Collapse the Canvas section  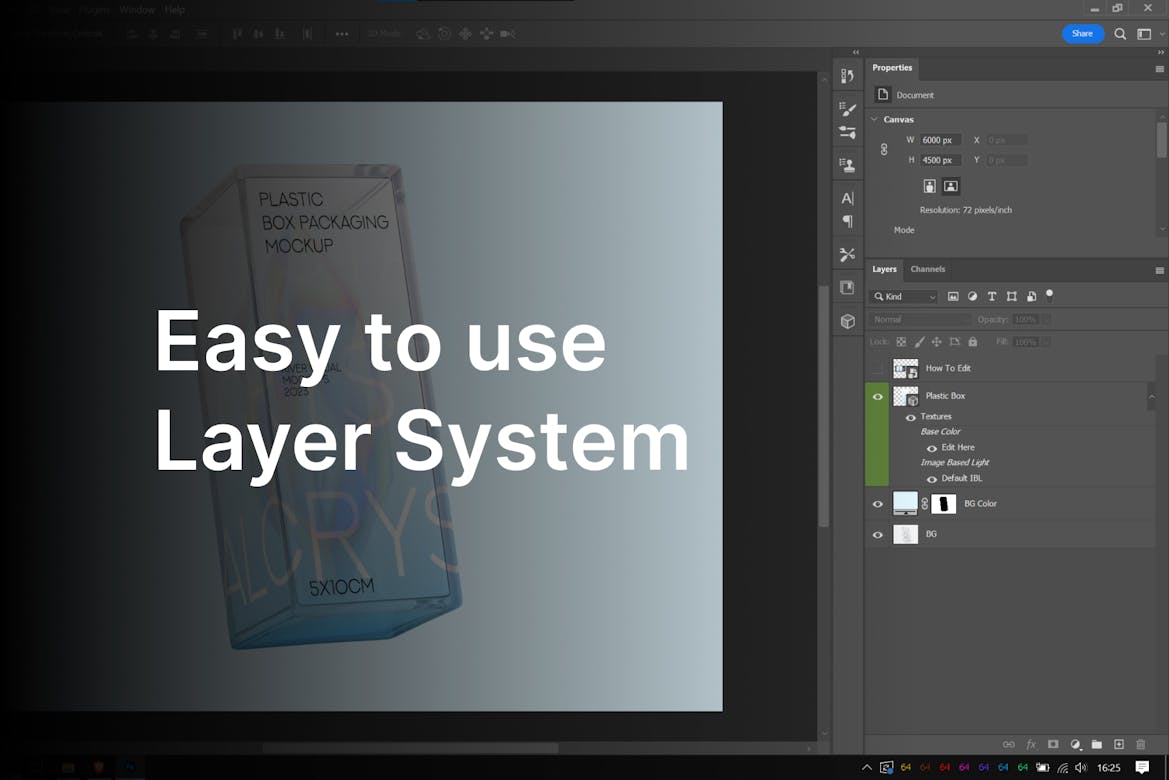(x=874, y=119)
